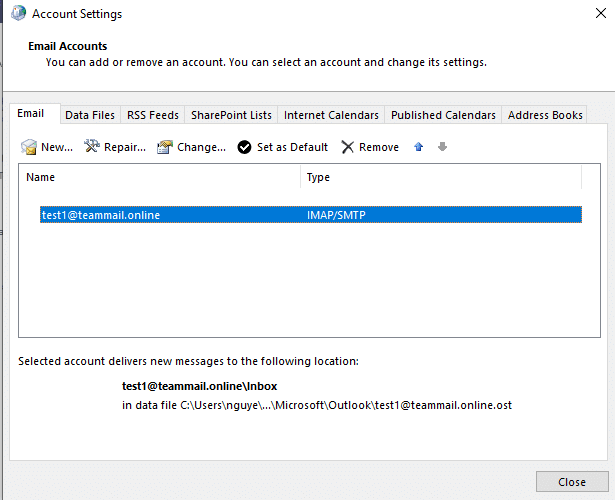
Task: Click the New account envelope icon
Action: [x=29, y=147]
